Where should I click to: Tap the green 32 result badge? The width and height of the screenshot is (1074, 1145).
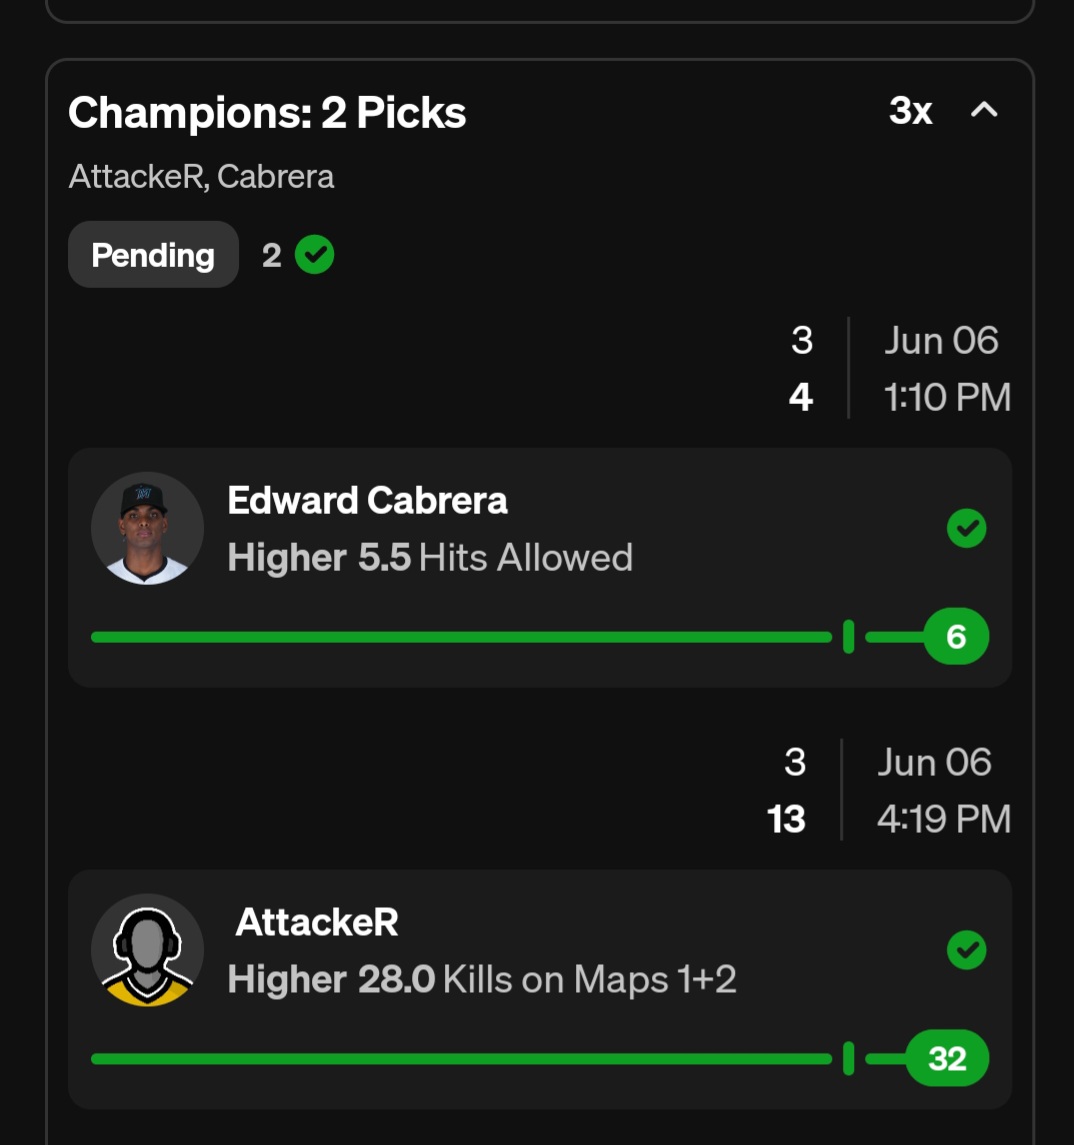click(946, 1059)
